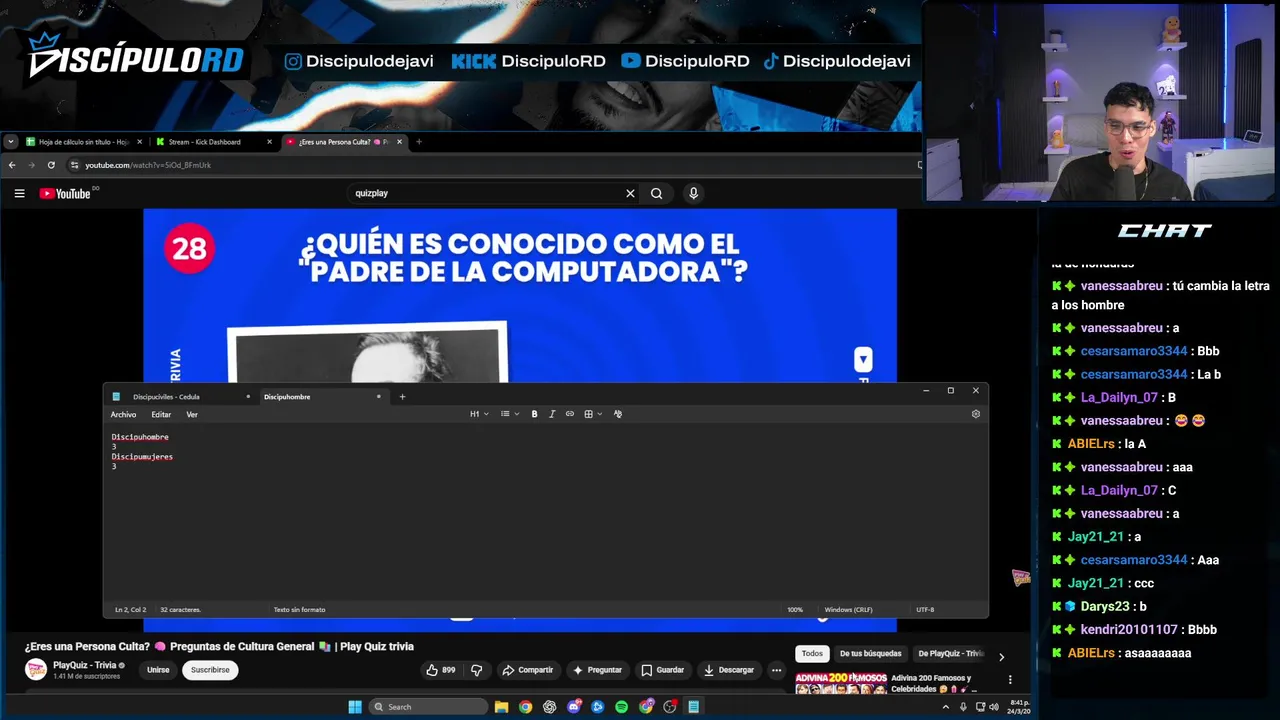
Task: Insert a link in Notepad
Action: tap(570, 414)
